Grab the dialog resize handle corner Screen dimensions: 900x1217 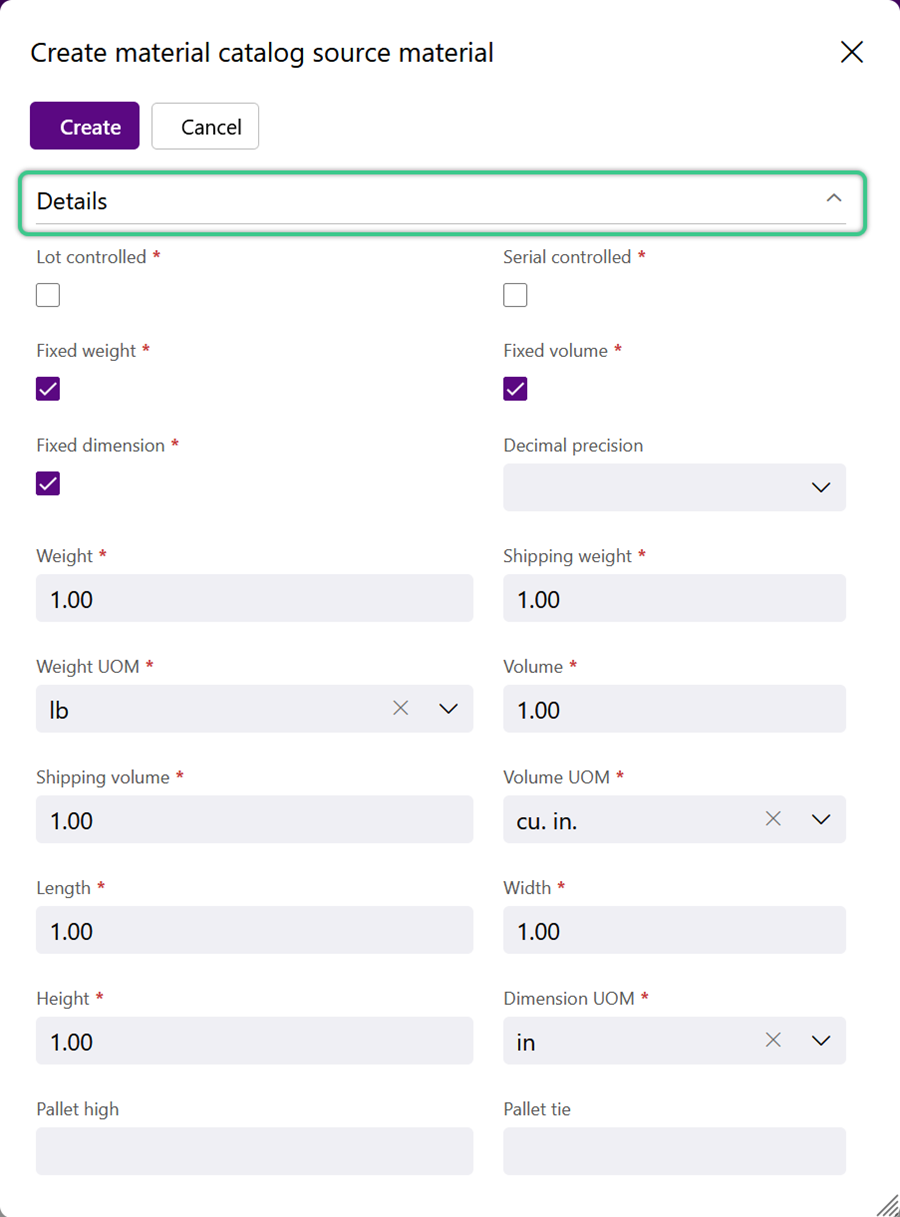click(887, 1204)
